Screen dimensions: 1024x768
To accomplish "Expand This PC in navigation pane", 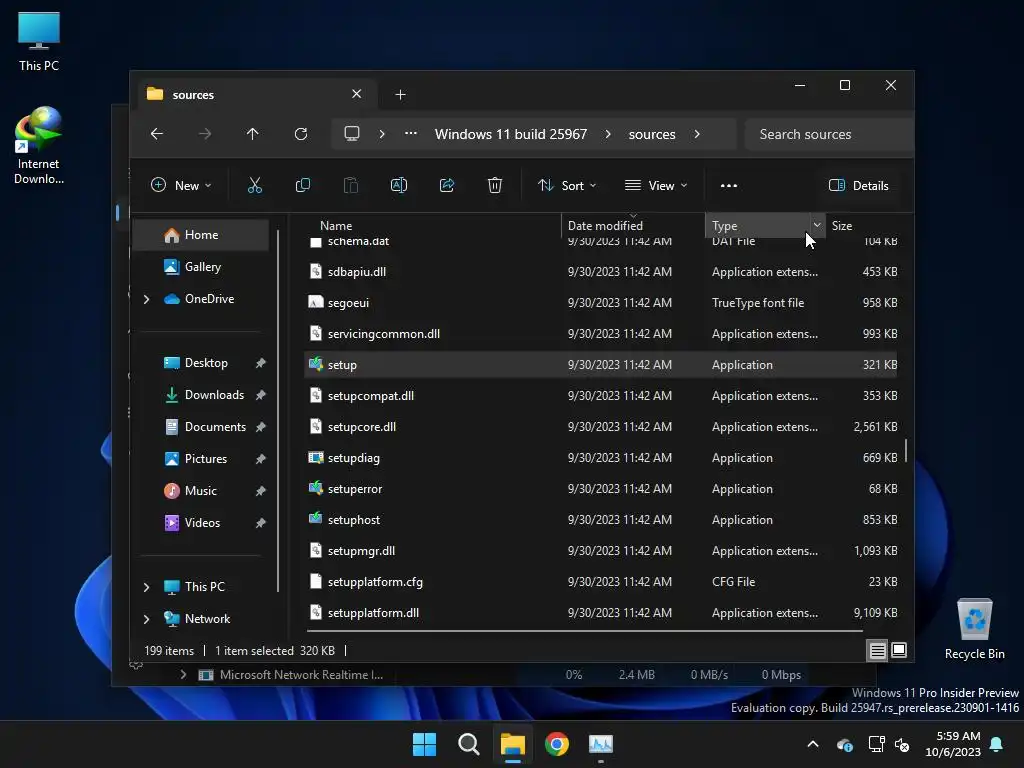I will [146, 587].
